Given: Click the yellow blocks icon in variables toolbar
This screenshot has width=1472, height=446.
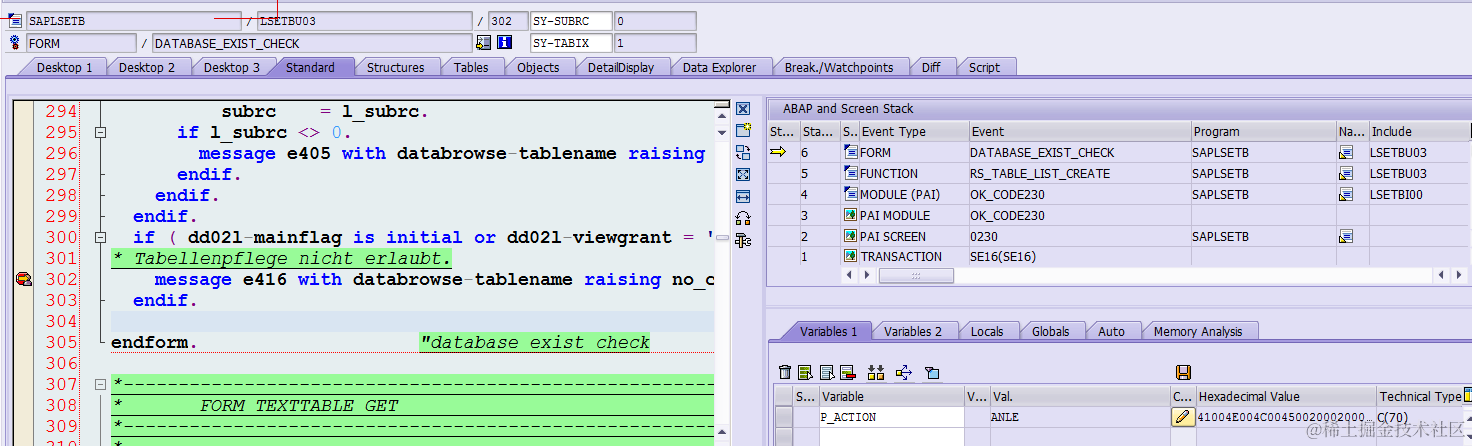Looking at the screenshot, I should pyautogui.click(x=876, y=372).
